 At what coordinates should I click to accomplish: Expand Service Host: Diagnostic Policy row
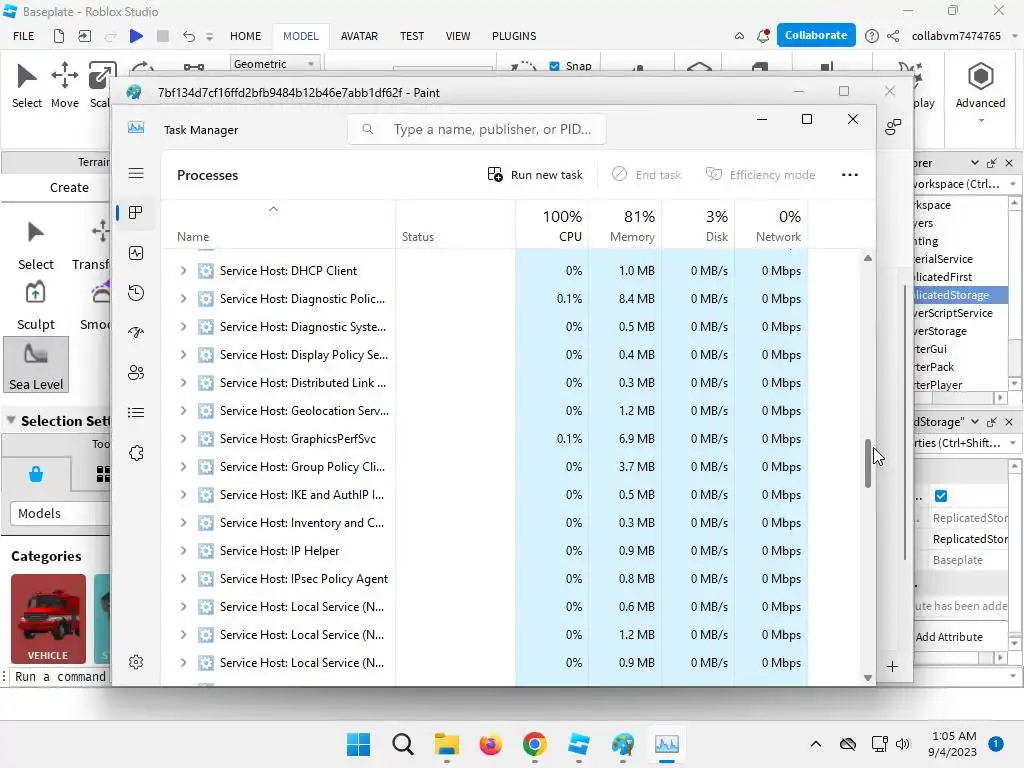[184, 299]
